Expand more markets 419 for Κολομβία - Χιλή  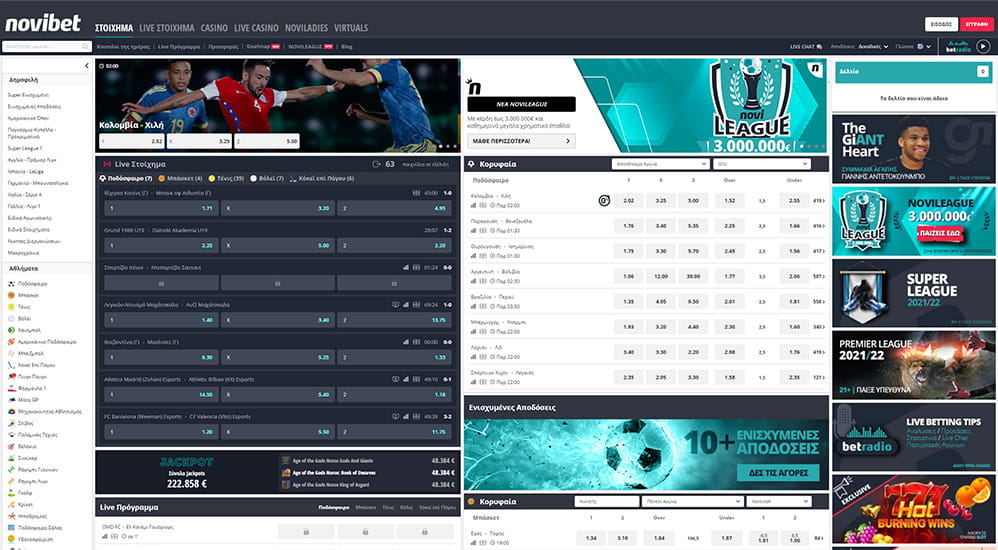click(x=819, y=201)
